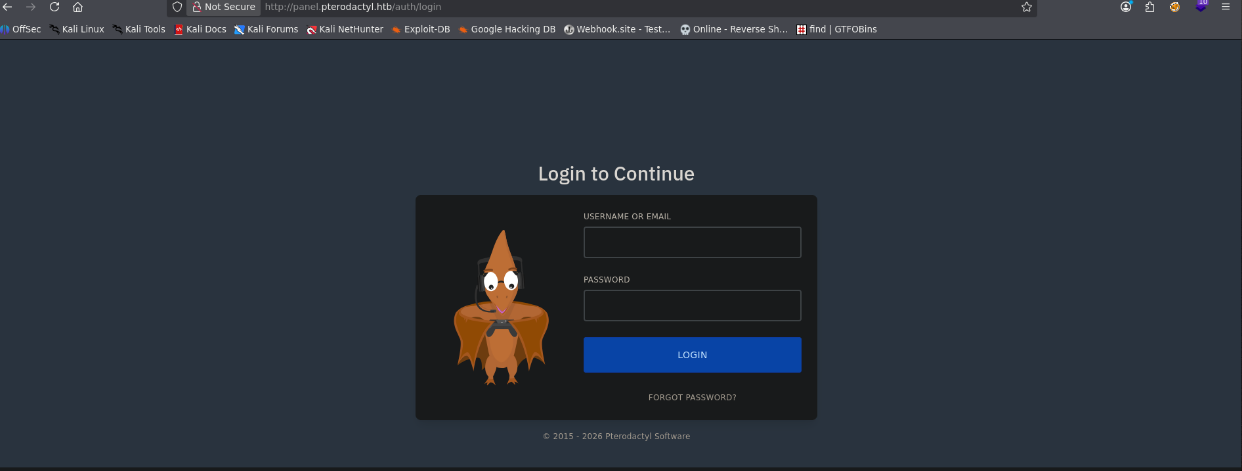Open the browser home page icon
Viewport: 1242px width, 471px height.
pos(78,7)
